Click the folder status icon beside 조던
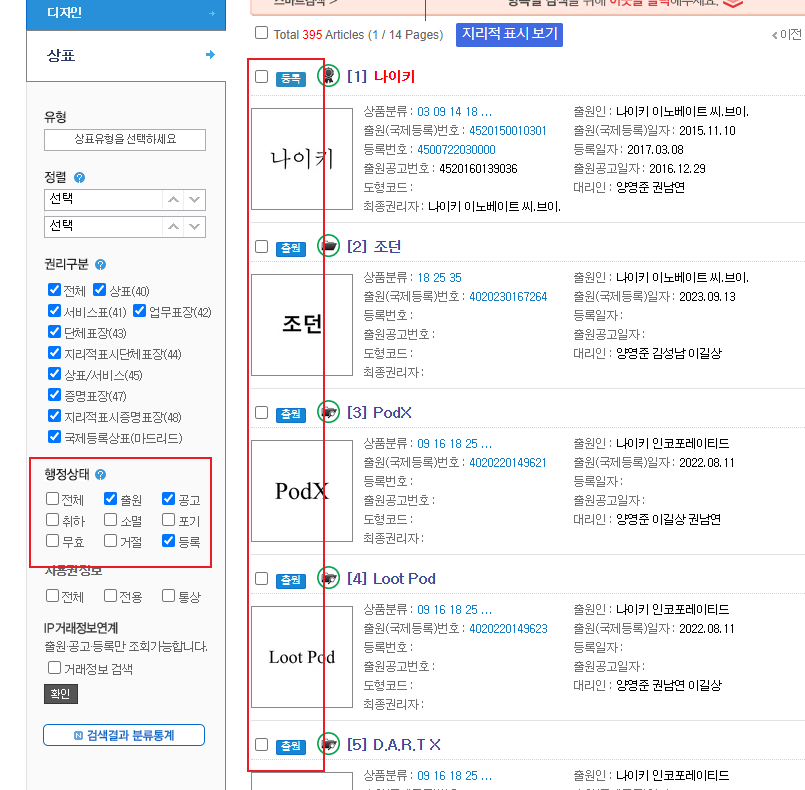805x790 pixels. [x=329, y=246]
